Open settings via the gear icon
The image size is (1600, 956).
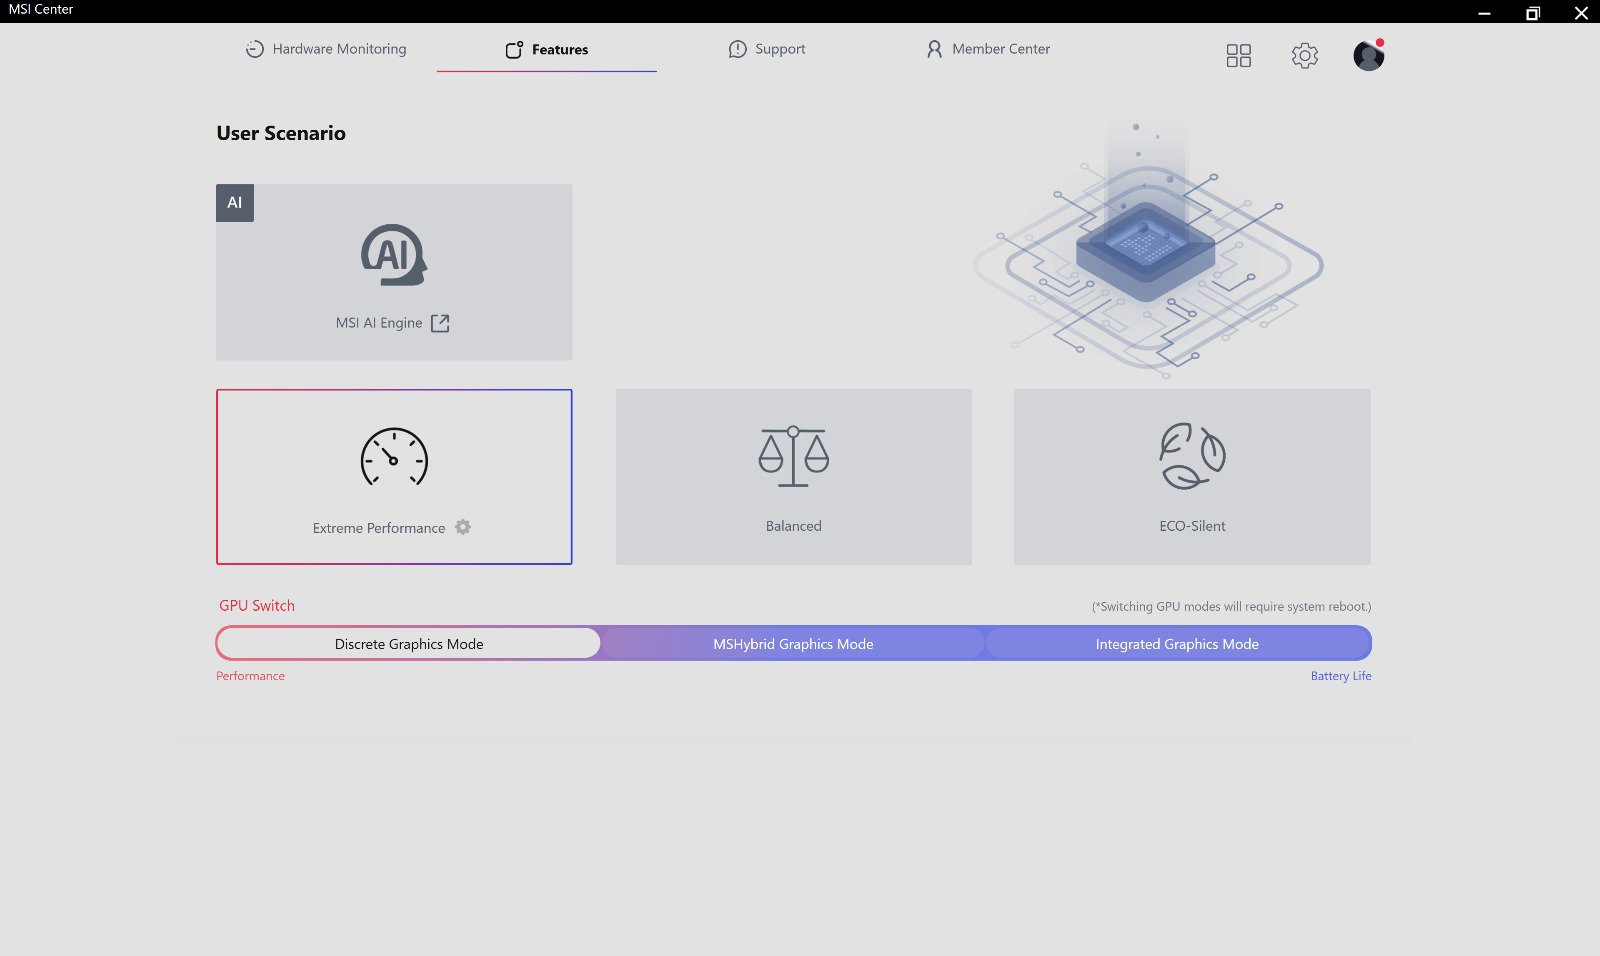(1305, 55)
